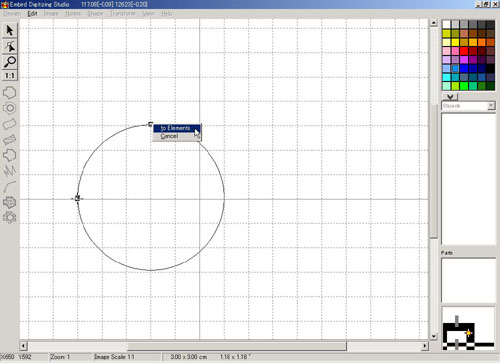The height and width of the screenshot is (363, 500).
Task: Select the curved line tool
Action: tap(10, 186)
